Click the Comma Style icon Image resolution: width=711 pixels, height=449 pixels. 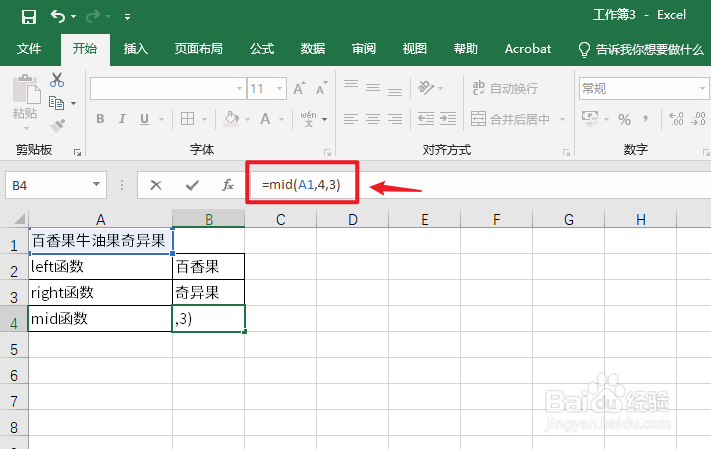pyautogui.click(x=645, y=119)
